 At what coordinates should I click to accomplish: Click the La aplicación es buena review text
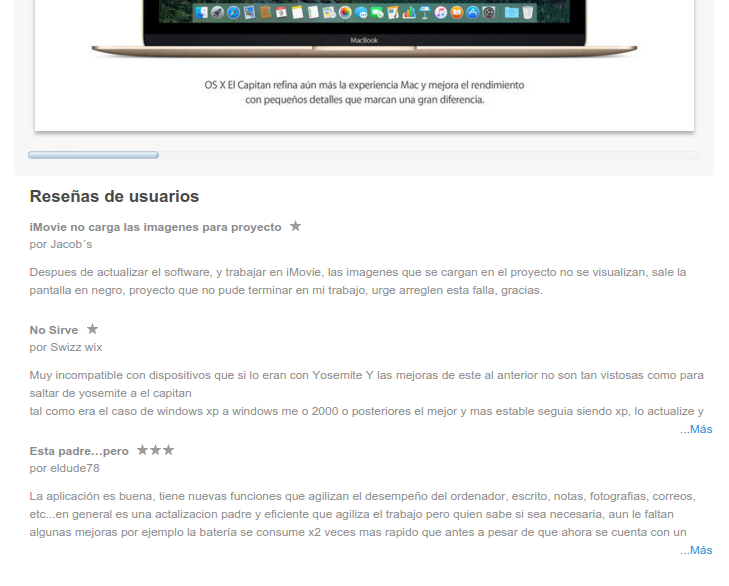click(363, 514)
